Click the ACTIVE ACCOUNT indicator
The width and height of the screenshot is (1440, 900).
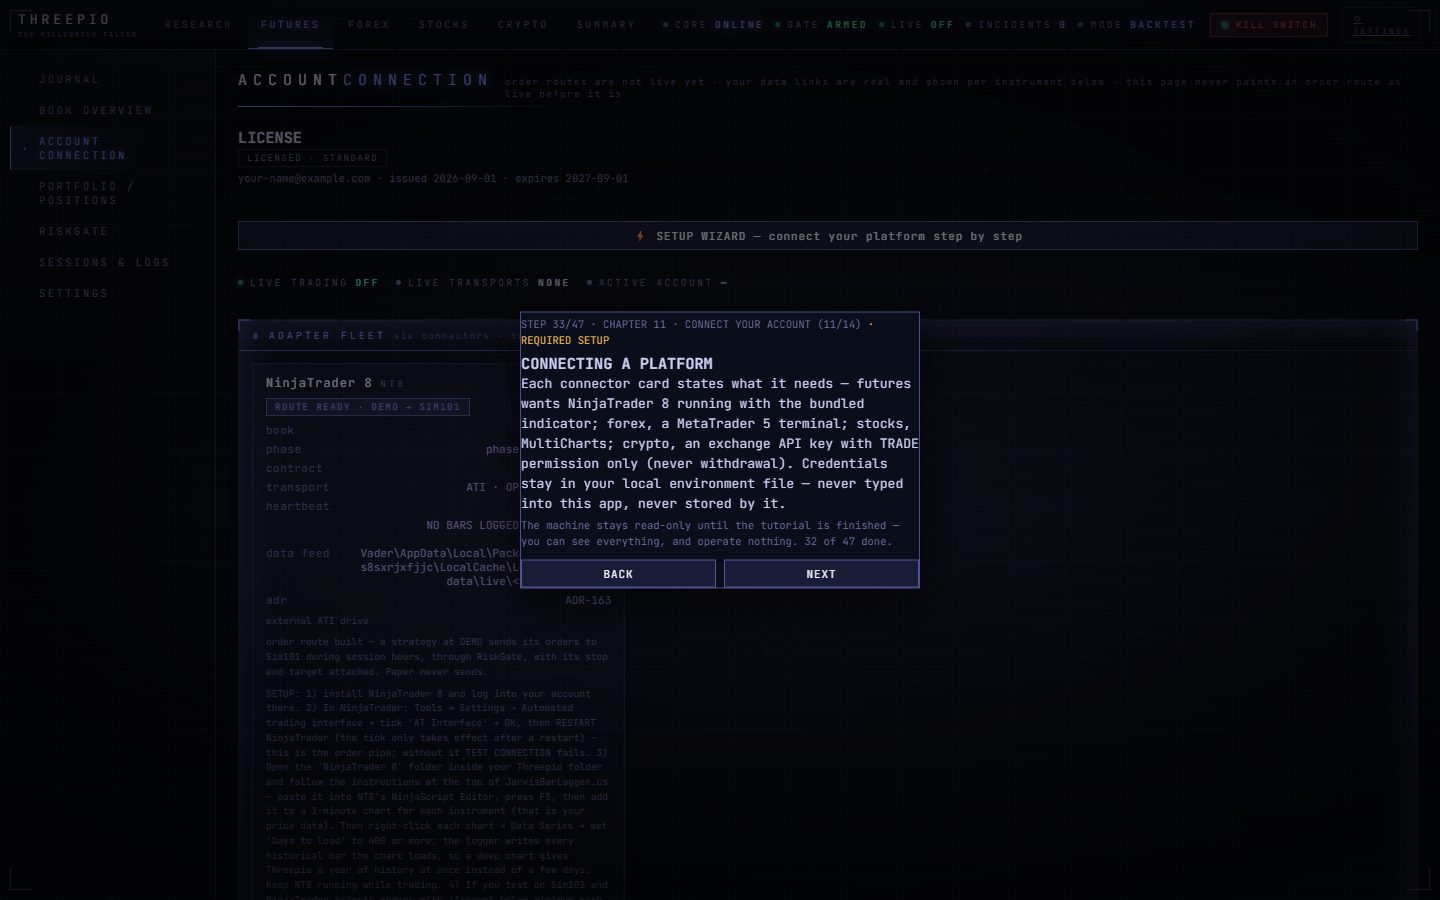[x=657, y=283]
